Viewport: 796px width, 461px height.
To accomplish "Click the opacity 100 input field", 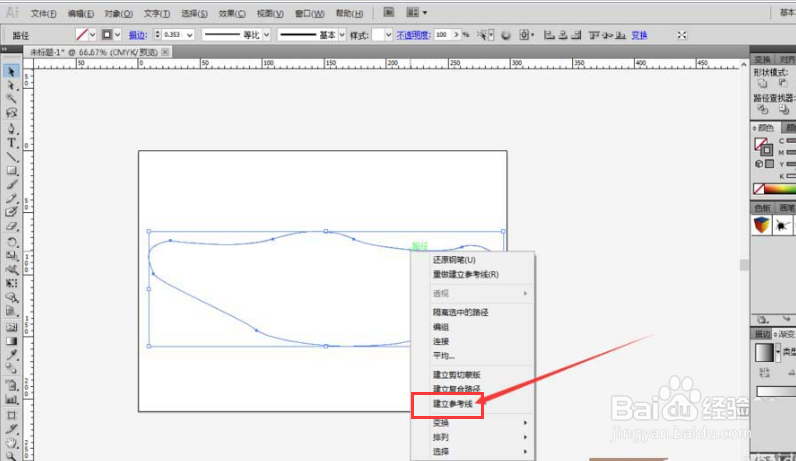I will pos(443,35).
